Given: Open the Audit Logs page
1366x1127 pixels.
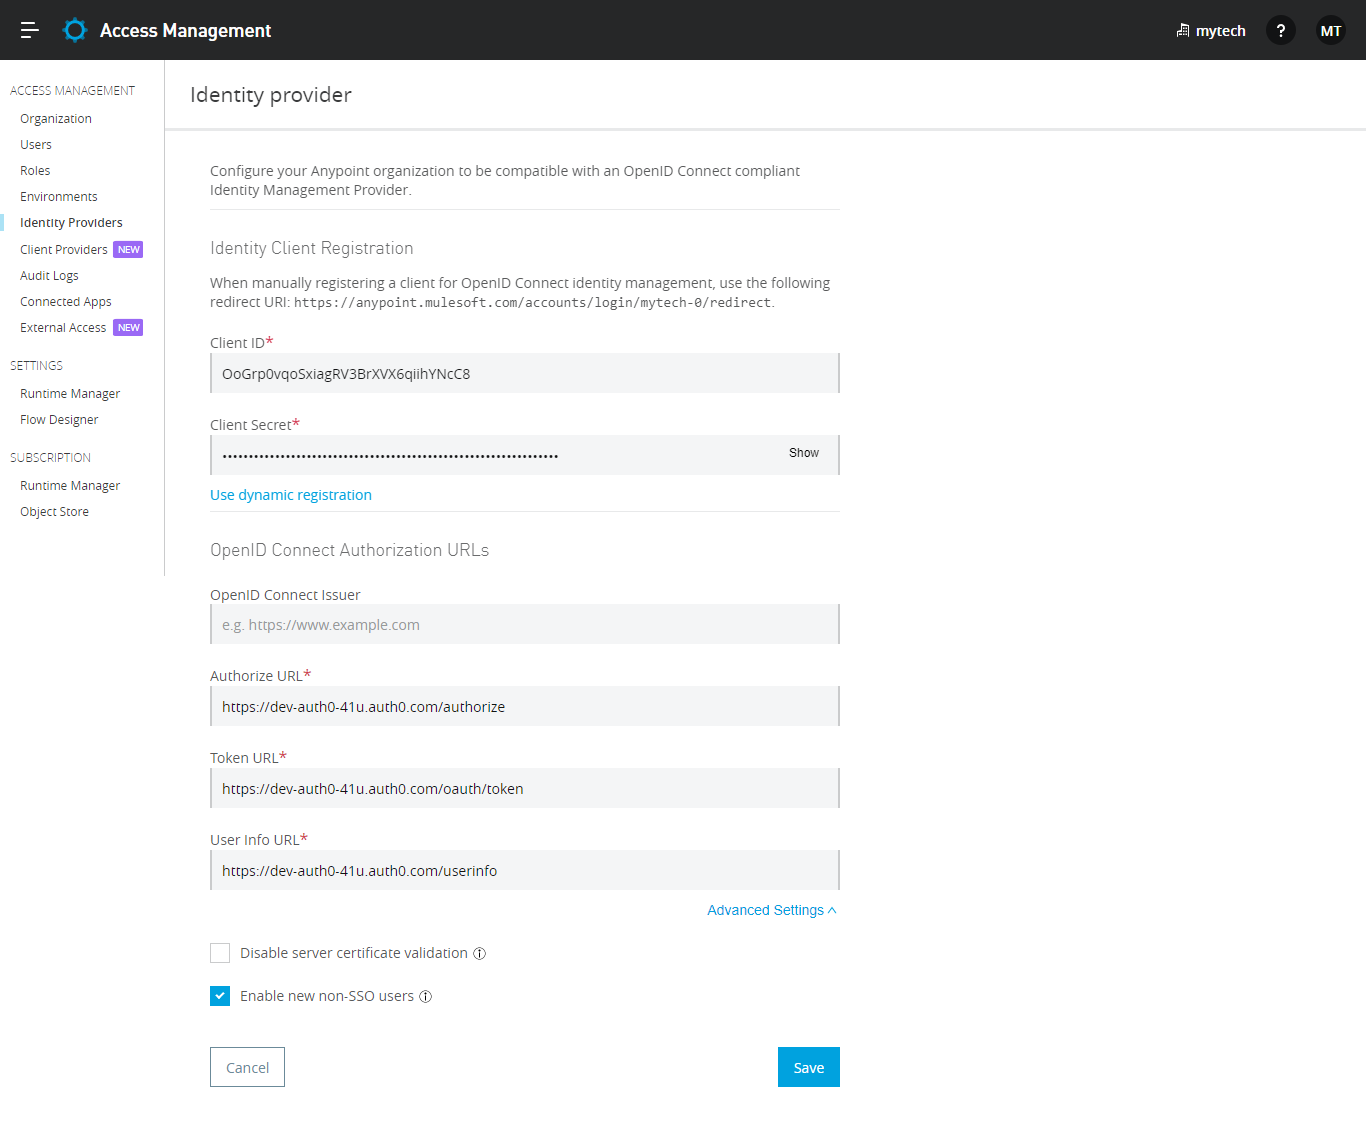Looking at the screenshot, I should pos(49,276).
